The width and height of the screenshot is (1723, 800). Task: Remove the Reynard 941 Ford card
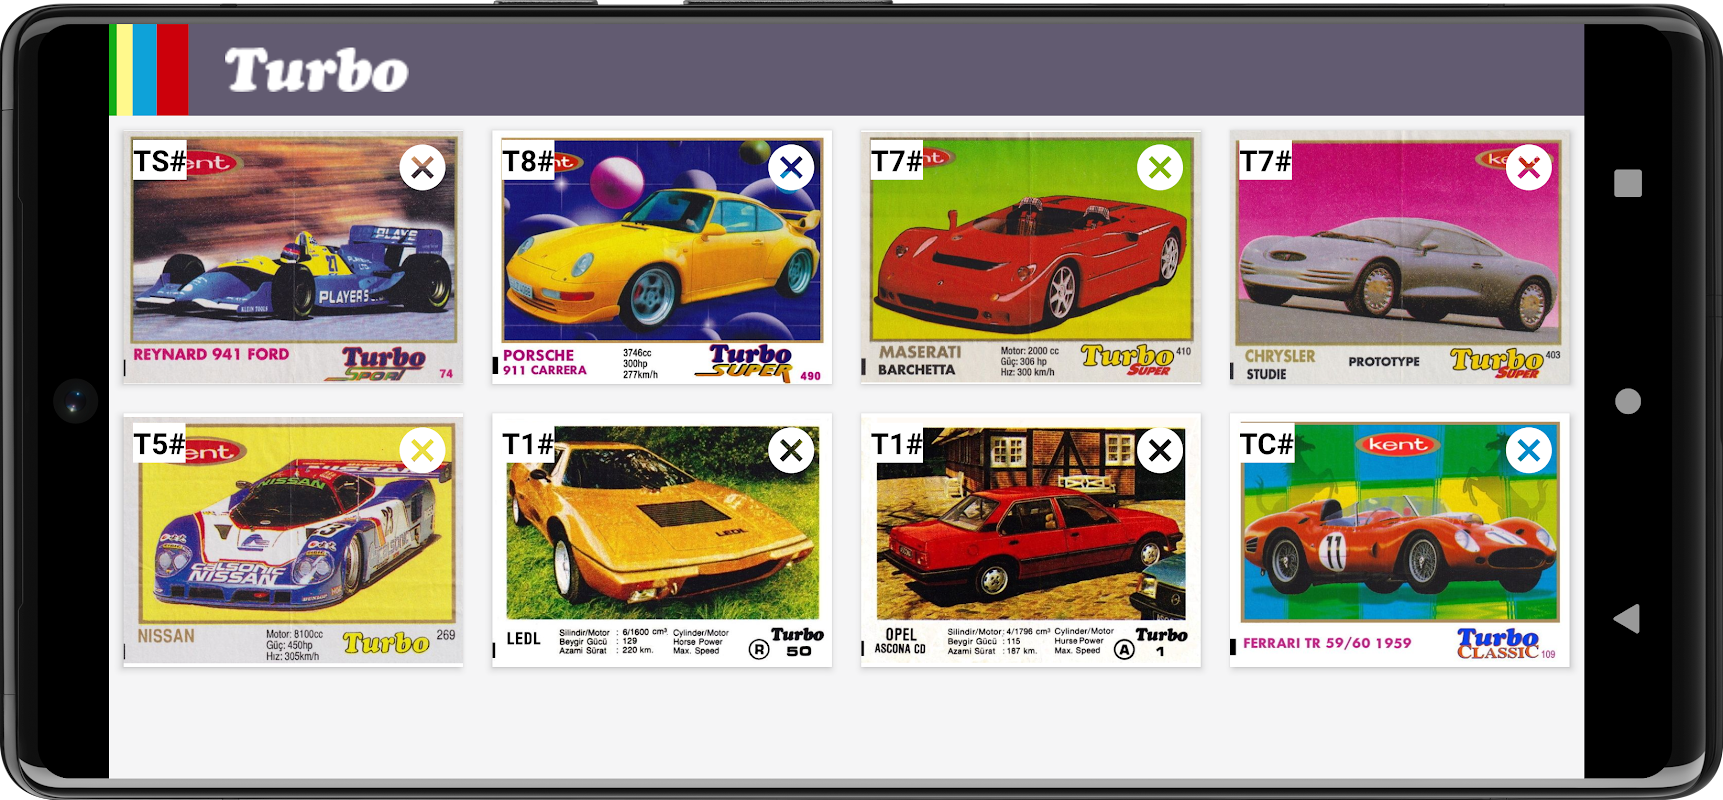(x=422, y=168)
